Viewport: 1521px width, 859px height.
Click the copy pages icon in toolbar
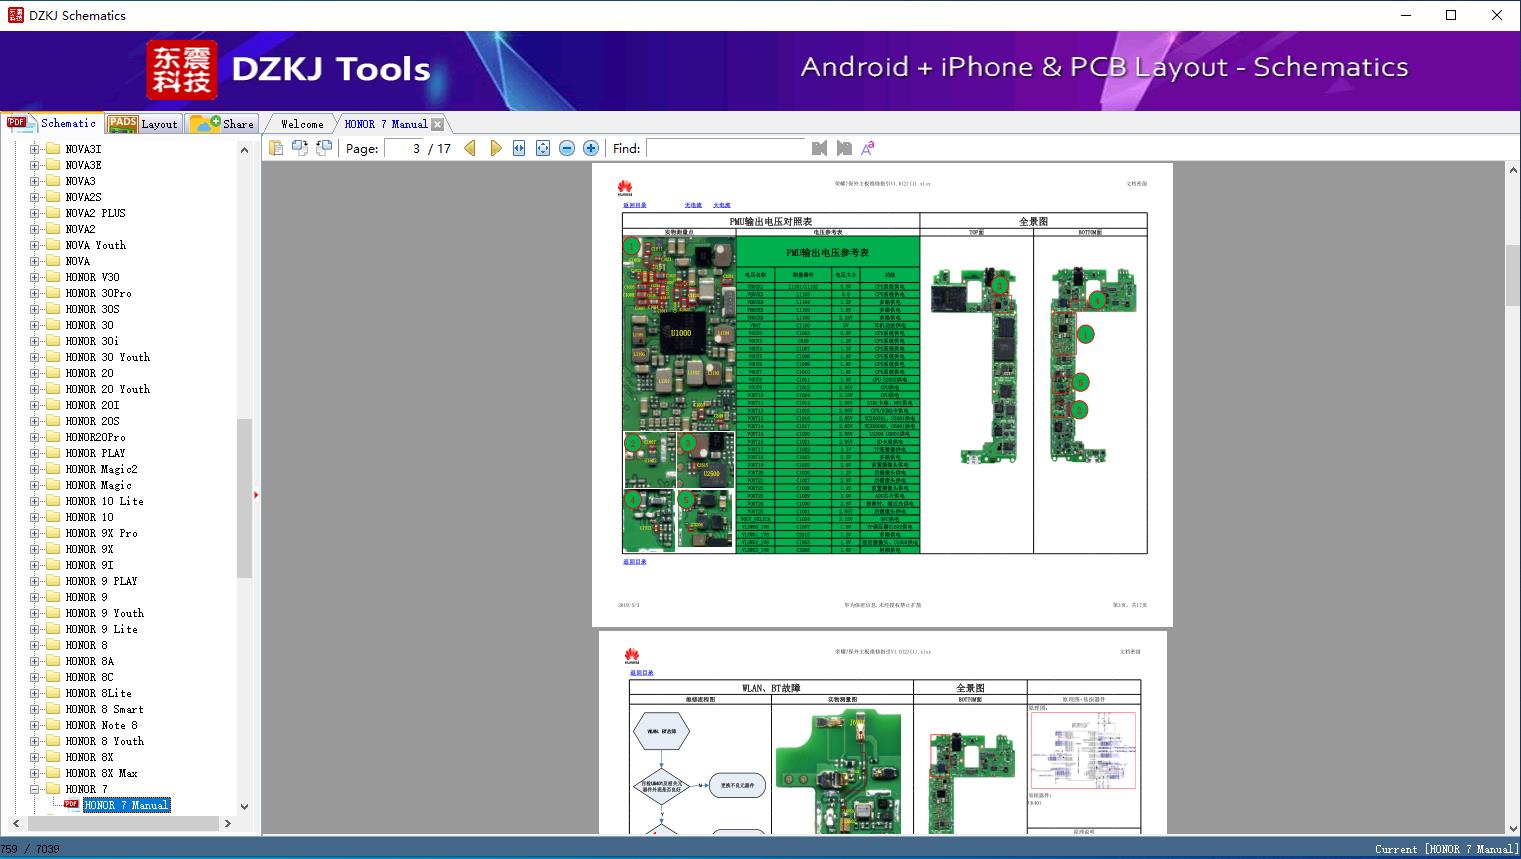coord(276,148)
